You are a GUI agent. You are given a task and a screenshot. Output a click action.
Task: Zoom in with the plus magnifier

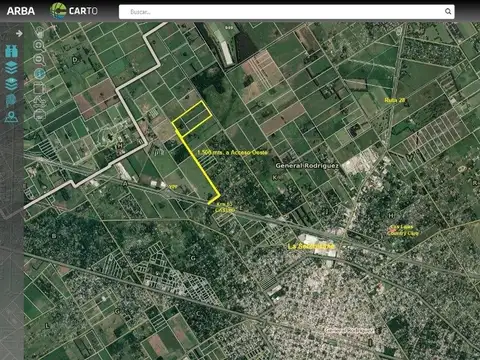(x=39, y=46)
